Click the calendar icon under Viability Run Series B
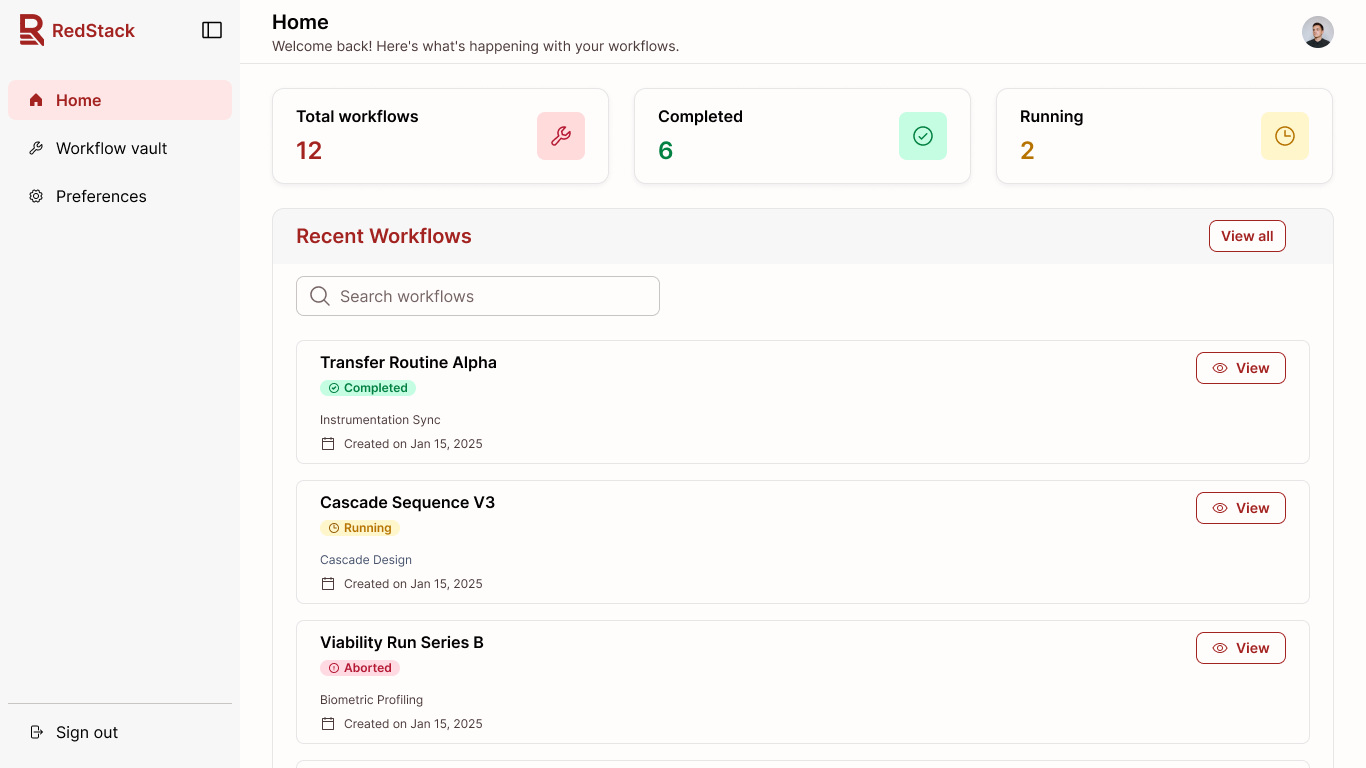This screenshot has height=768, width=1366. (x=328, y=724)
